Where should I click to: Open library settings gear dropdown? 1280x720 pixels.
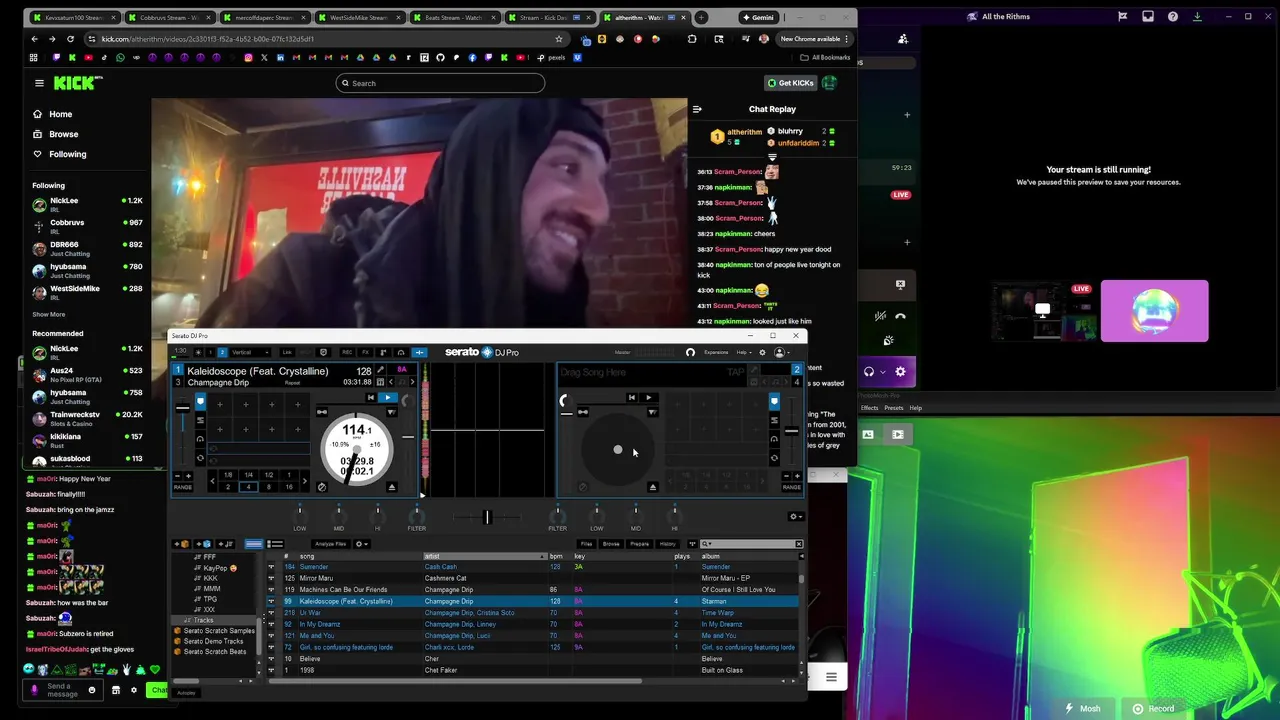[x=362, y=544]
